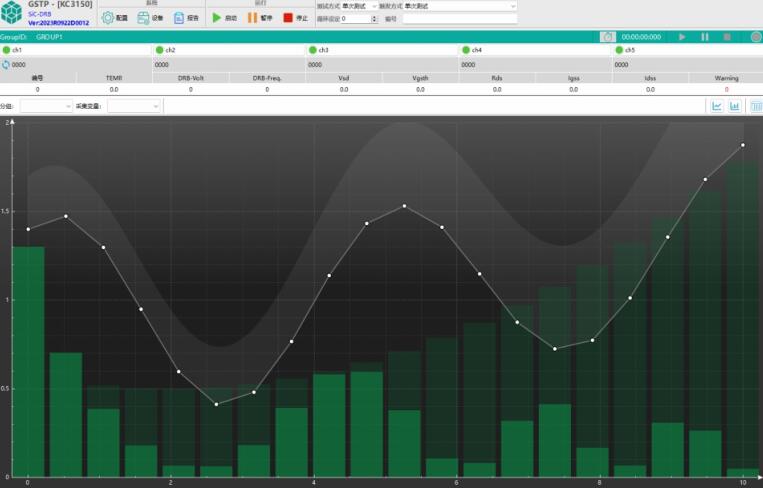Toggle channel ch1 green indicator
Image resolution: width=763 pixels, height=488 pixels.
(x=6, y=50)
